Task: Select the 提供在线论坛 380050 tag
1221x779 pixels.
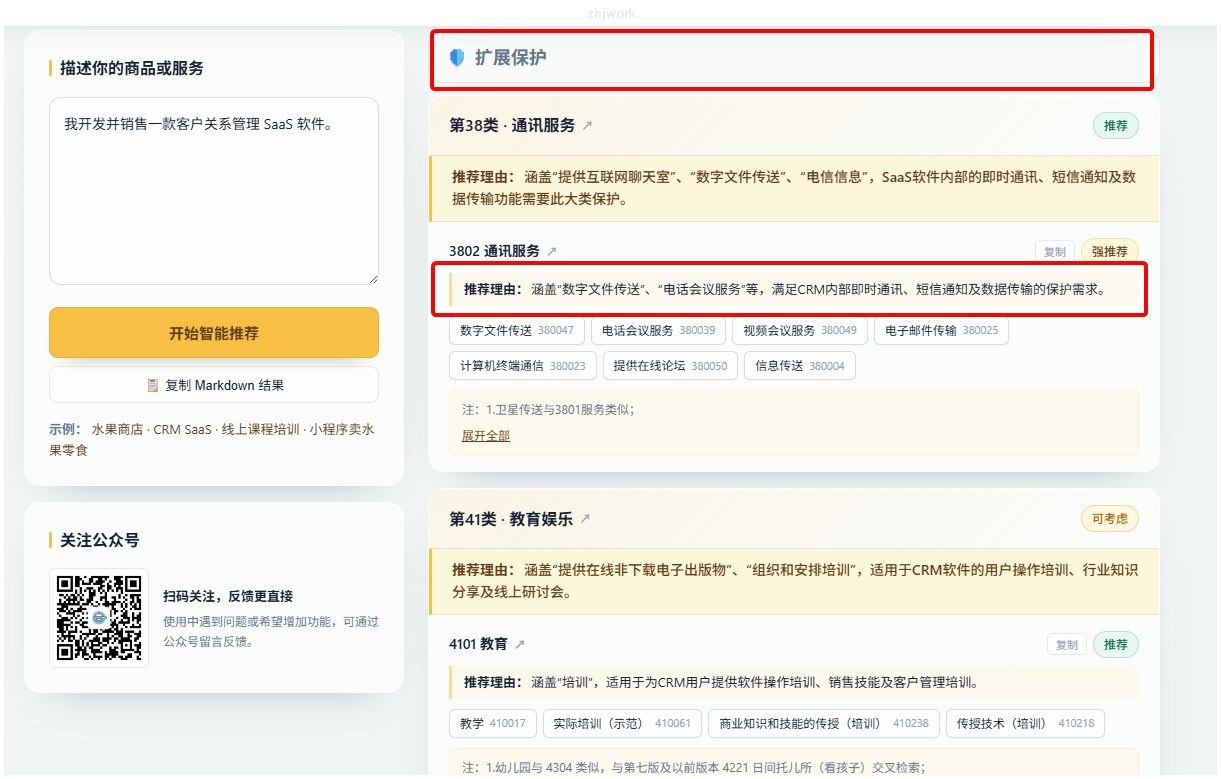Action: (x=670, y=366)
